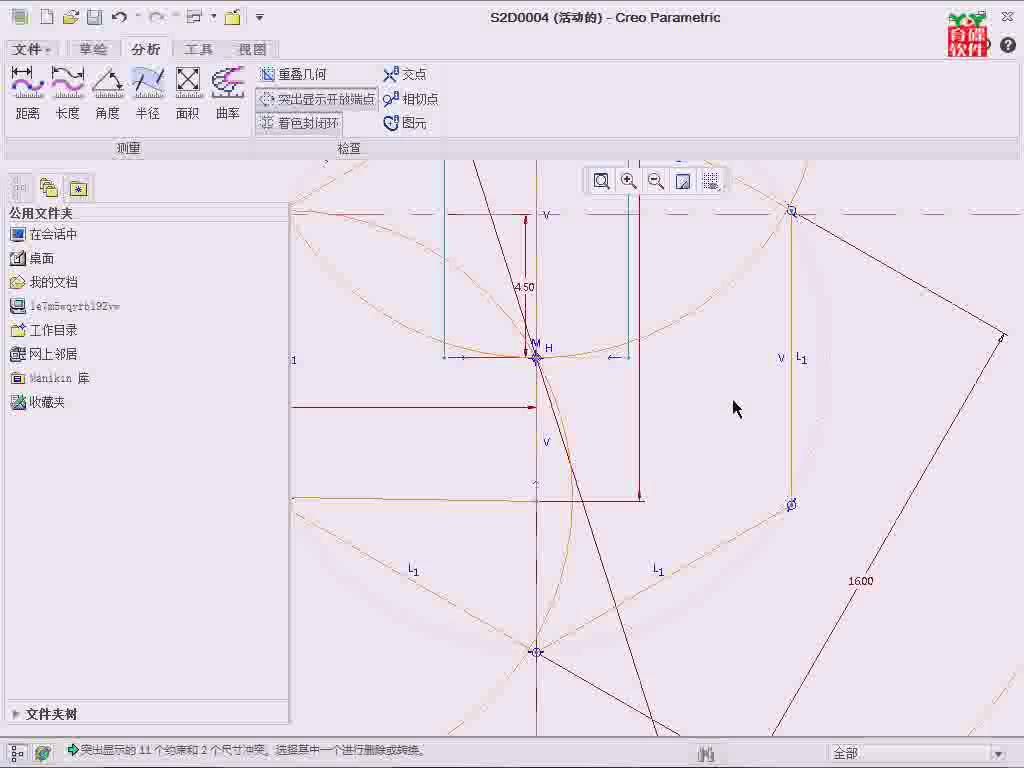Select the 面积 area measure tool
Screen dimensions: 1024x768
(187, 93)
